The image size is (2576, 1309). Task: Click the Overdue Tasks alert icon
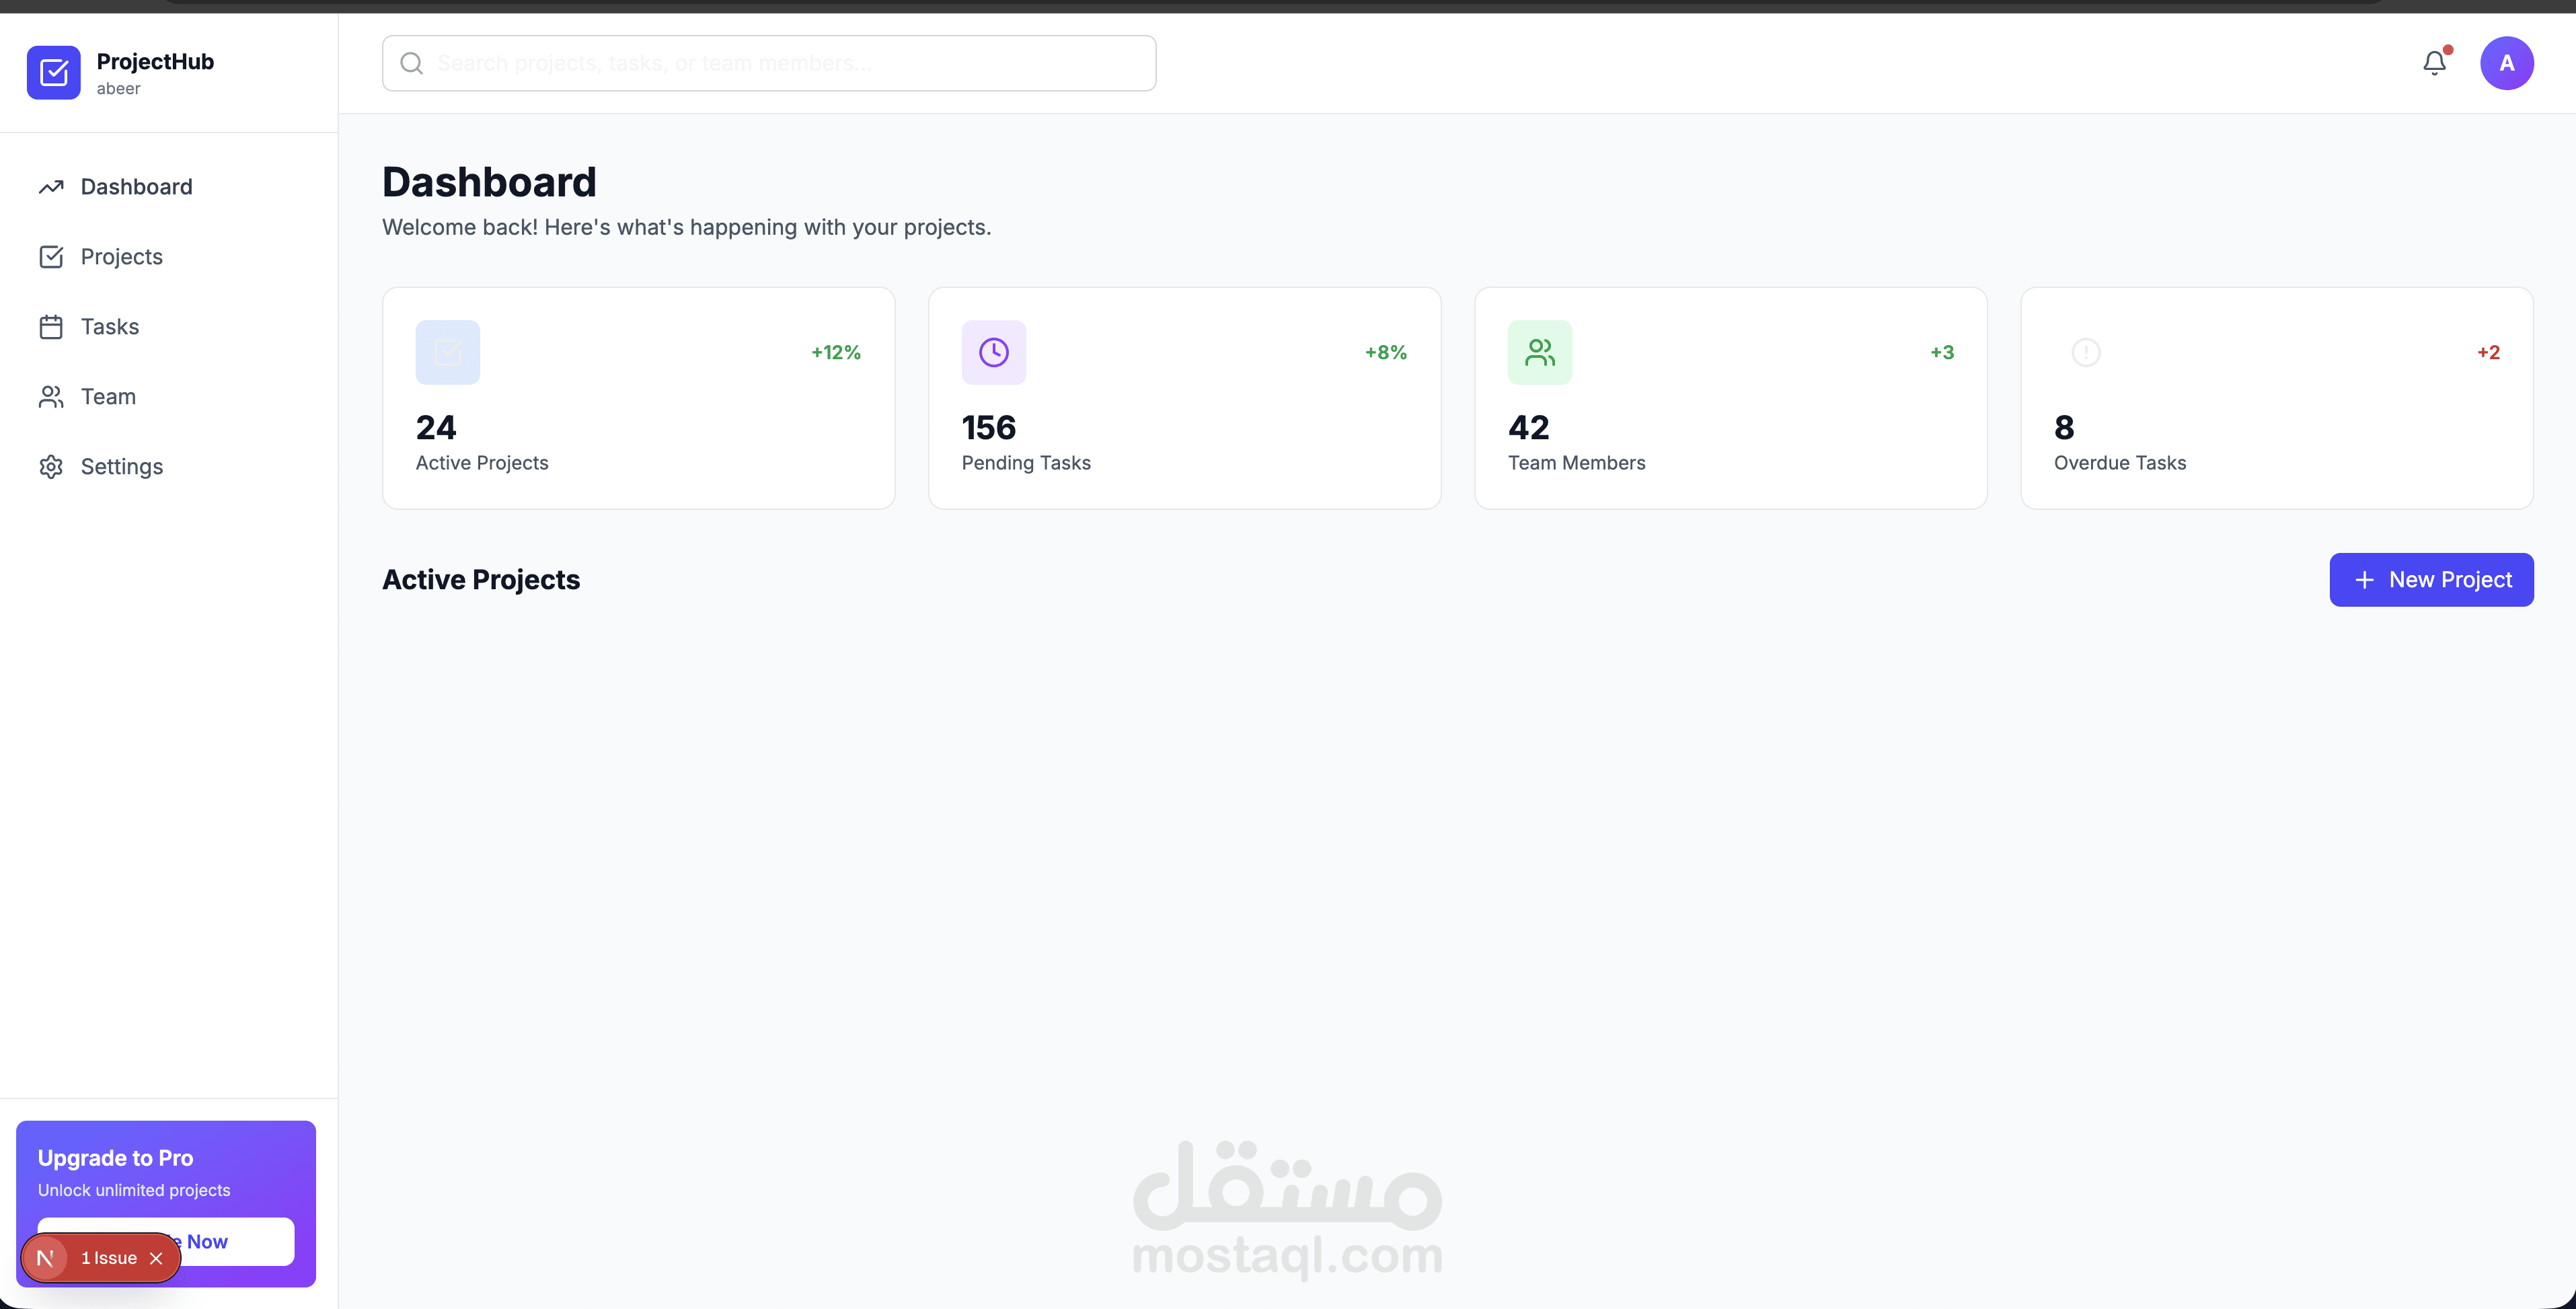(x=2086, y=352)
